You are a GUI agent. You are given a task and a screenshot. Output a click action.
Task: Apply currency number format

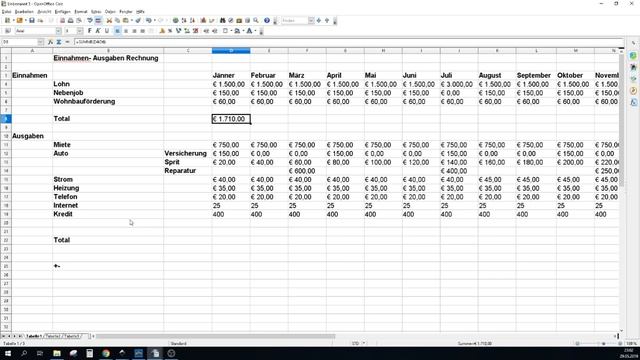coord(162,31)
